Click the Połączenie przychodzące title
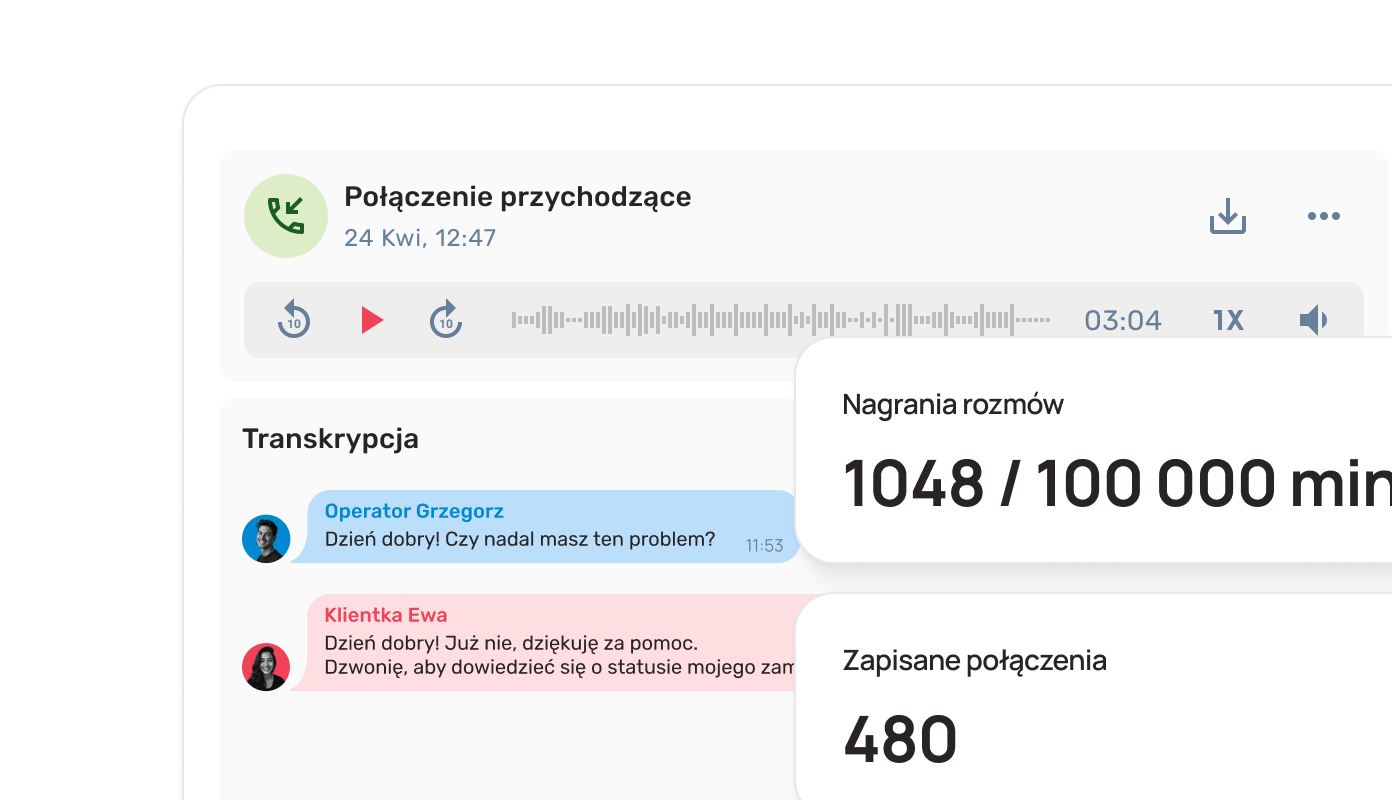 coord(517,197)
